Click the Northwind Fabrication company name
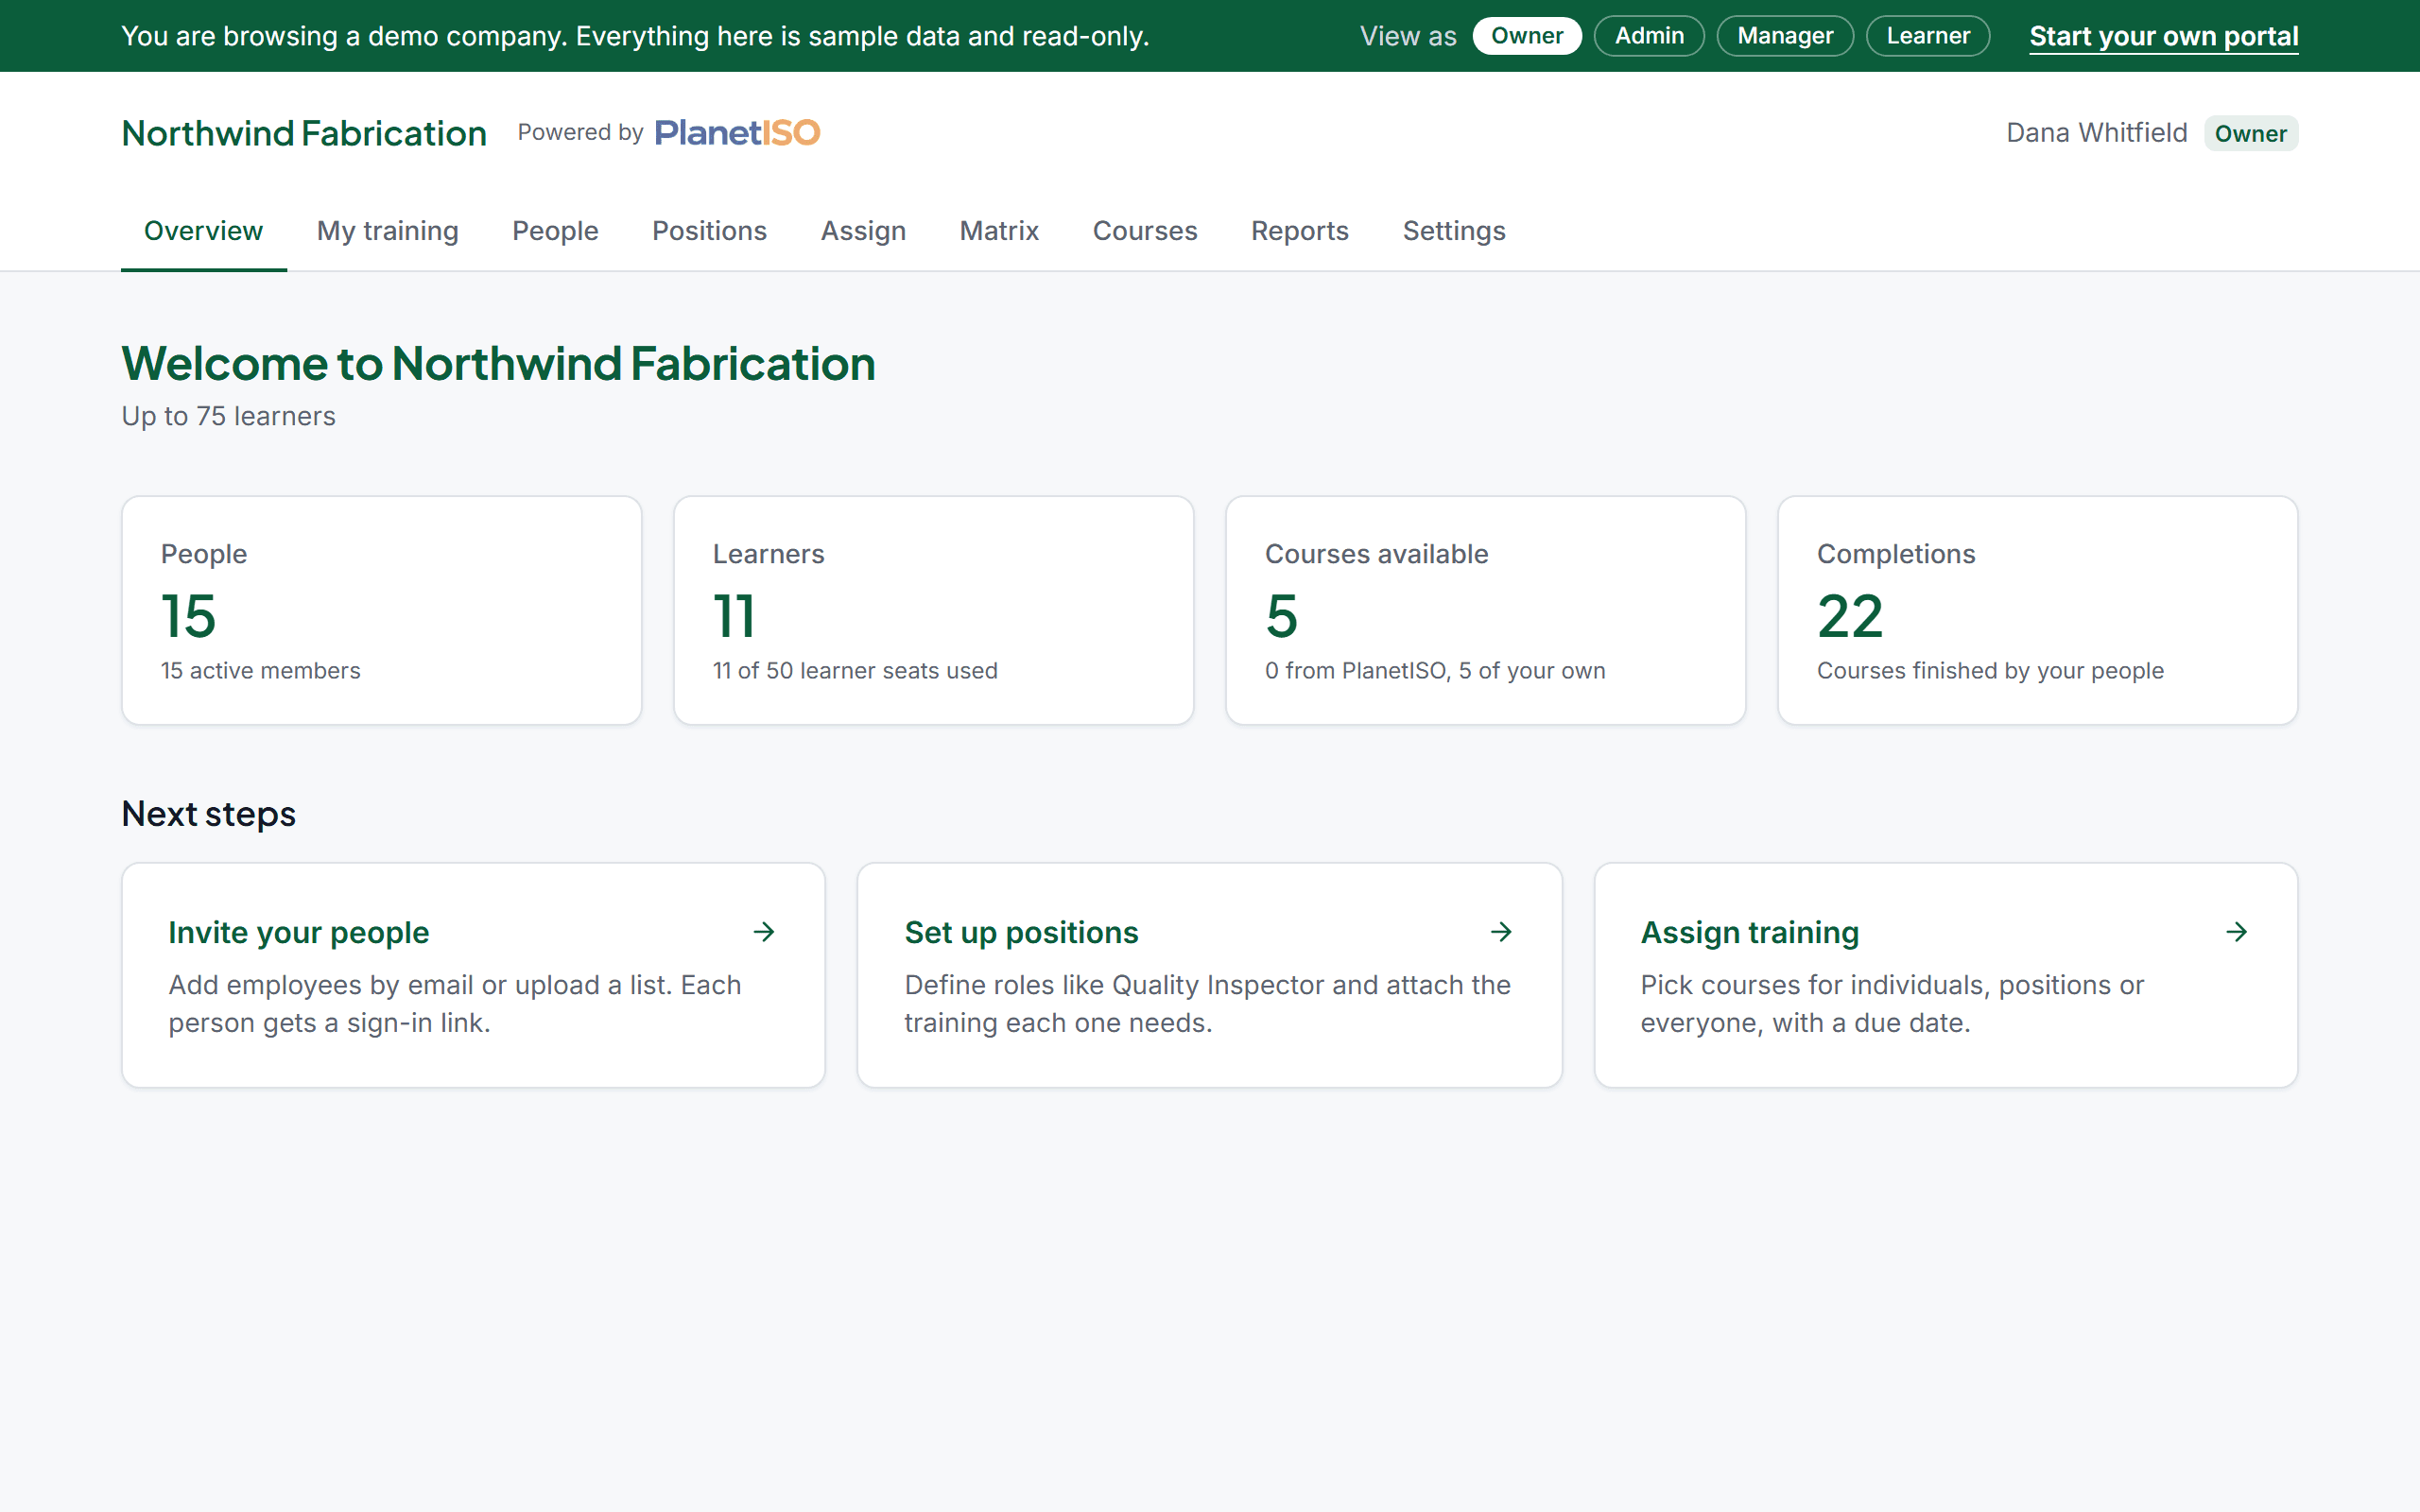The width and height of the screenshot is (2420, 1512). (x=304, y=133)
